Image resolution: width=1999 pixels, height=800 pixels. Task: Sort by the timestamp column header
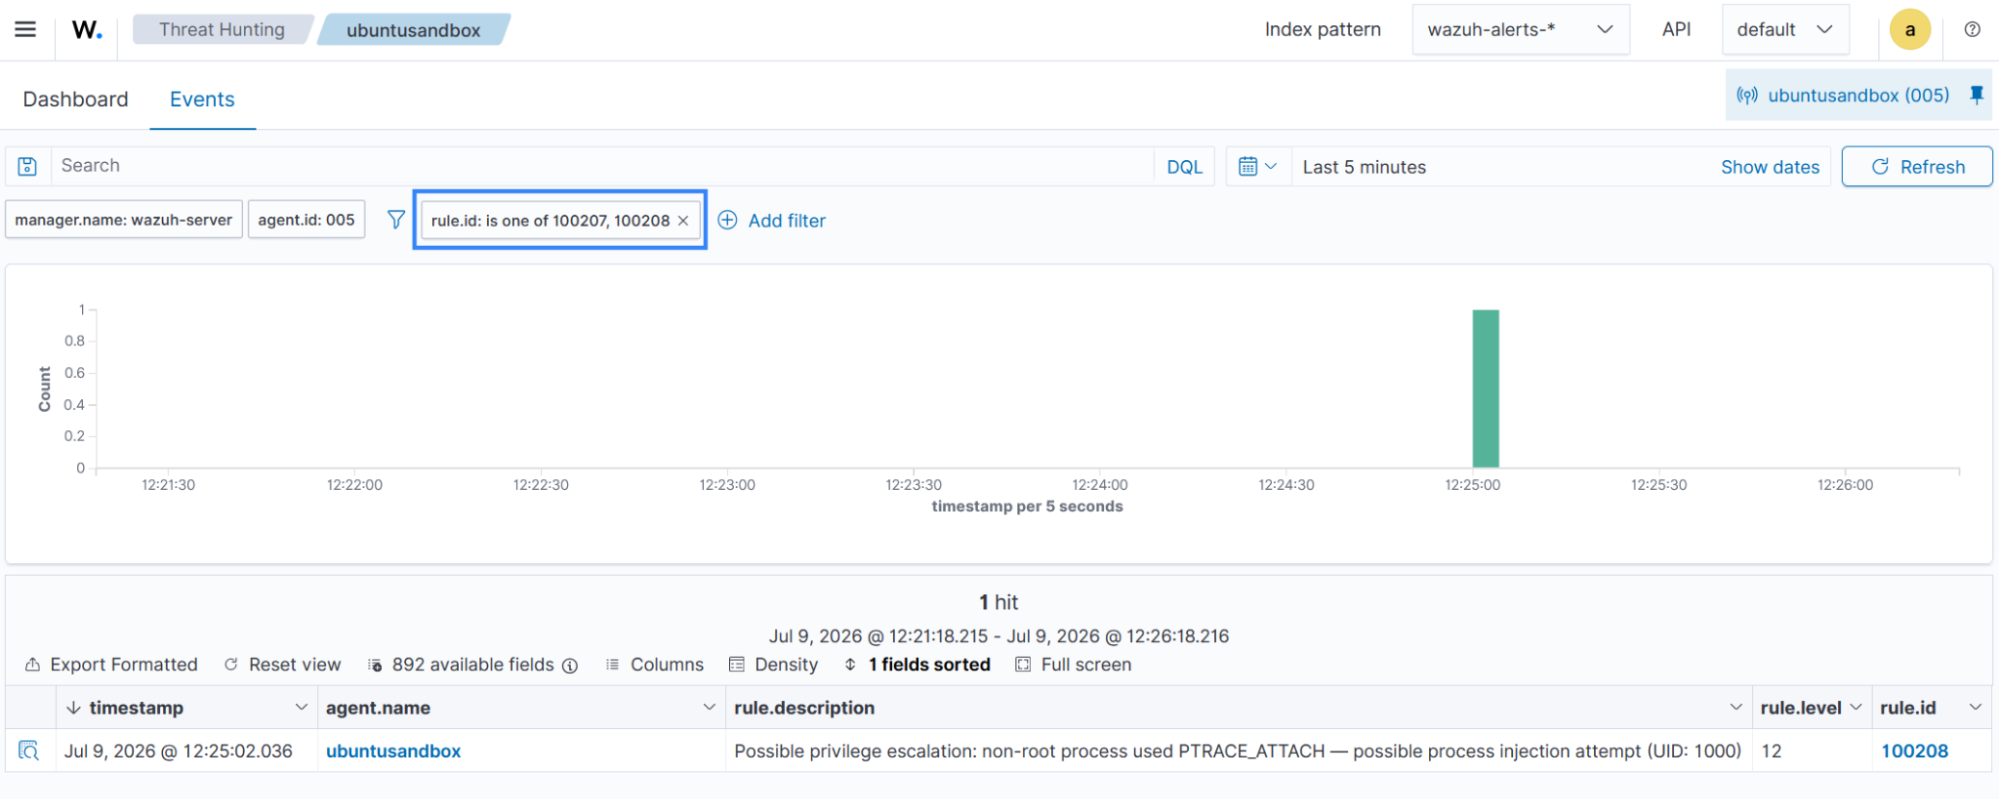click(x=136, y=707)
